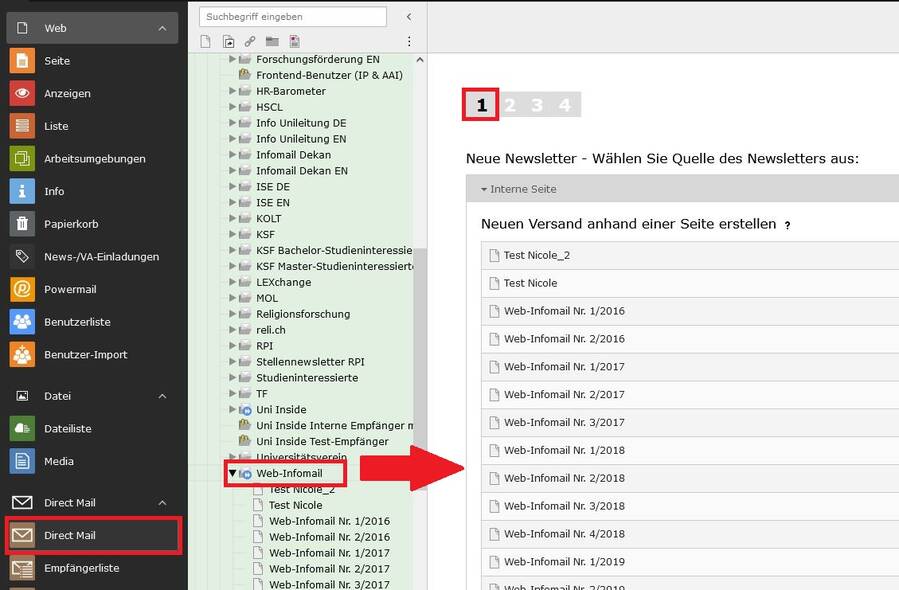This screenshot has height=590, width=899.
Task: Select Infomail Dekan EN in page tree
Action: click(x=302, y=171)
